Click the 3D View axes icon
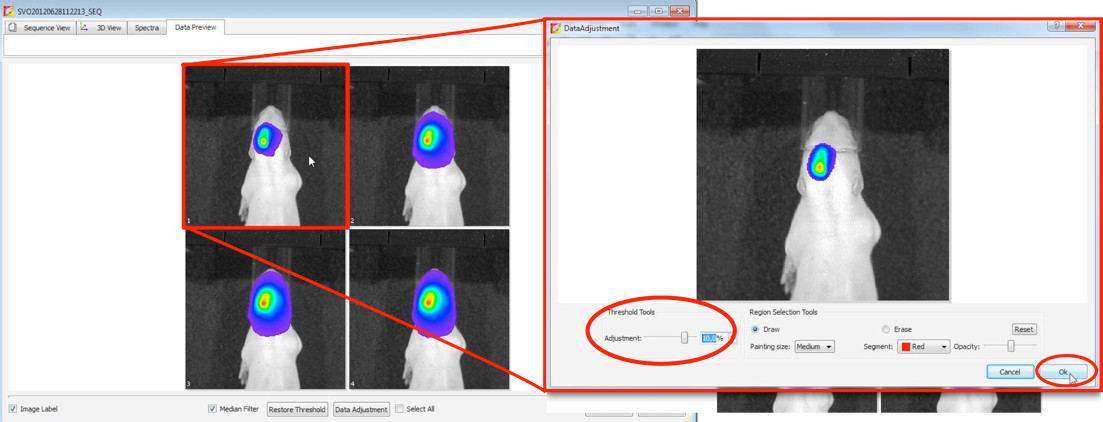Image resolution: width=1103 pixels, height=422 pixels. 84,27
